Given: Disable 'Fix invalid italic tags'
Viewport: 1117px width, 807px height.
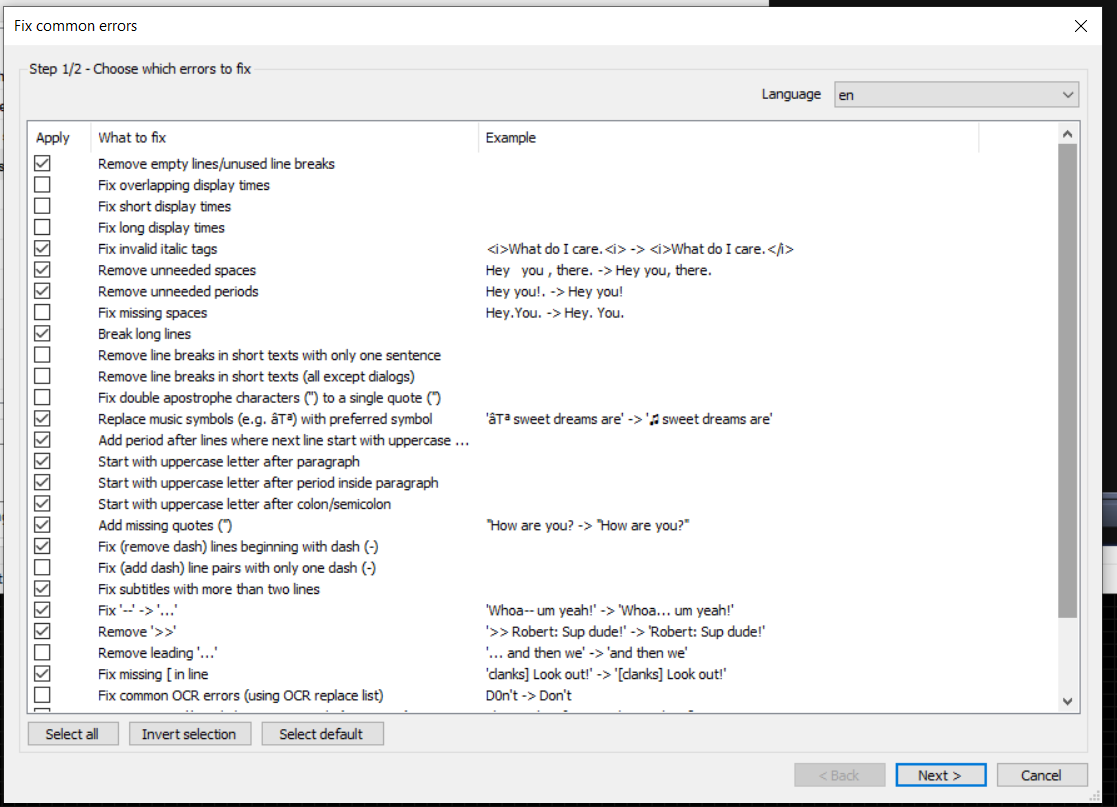Looking at the screenshot, I should tap(43, 248).
